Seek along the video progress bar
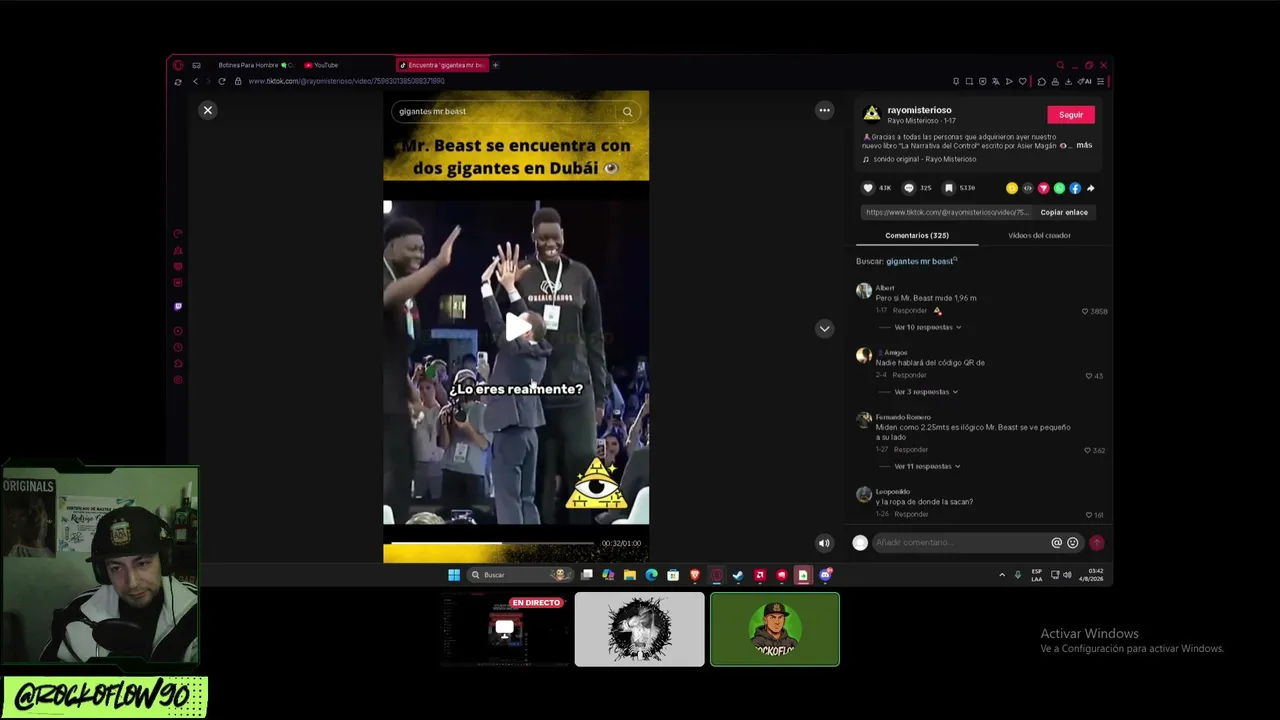This screenshot has width=1280, height=720. coord(492,543)
